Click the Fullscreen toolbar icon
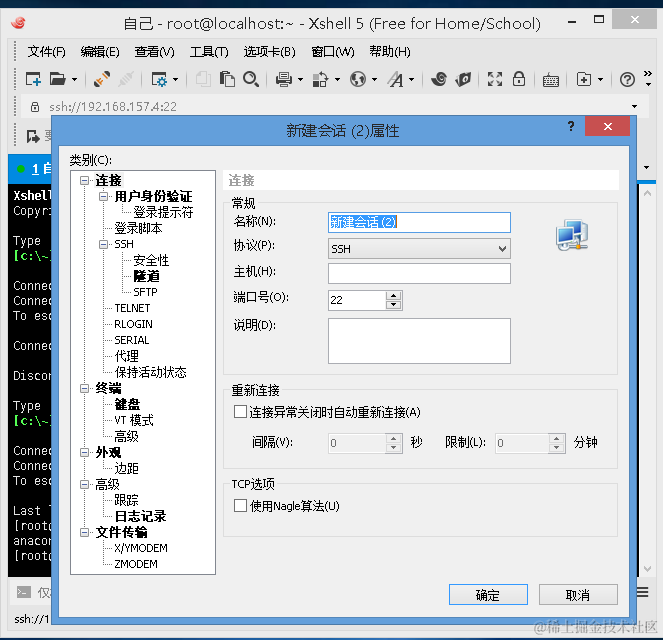 coord(495,79)
